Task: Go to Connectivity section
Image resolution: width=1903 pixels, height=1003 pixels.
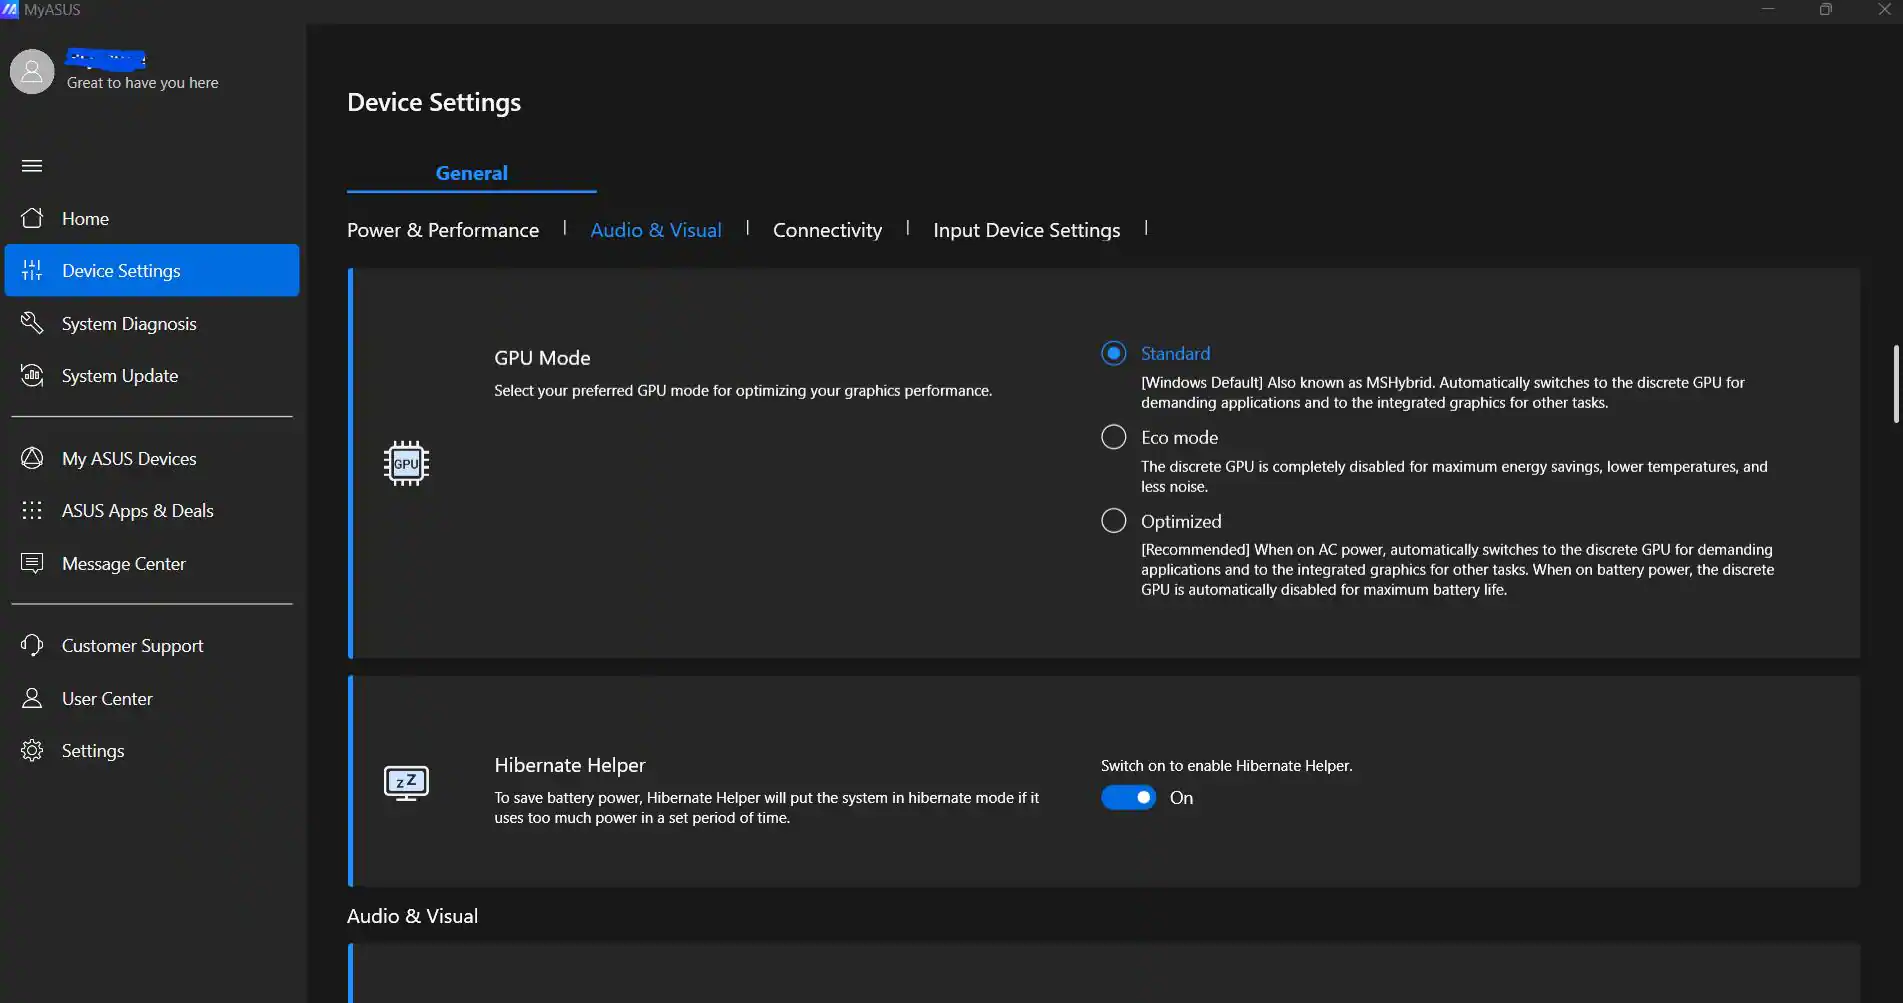Action: [827, 230]
